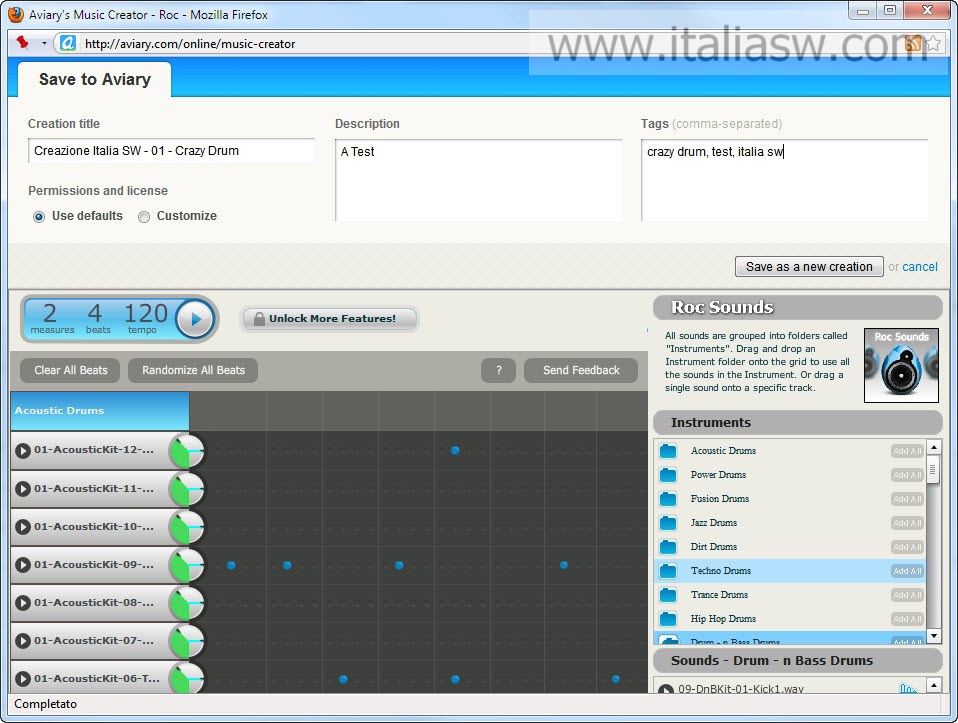Click the Sounds list scroll up arrow
Viewport: 958px width, 723px height.
(x=933, y=684)
